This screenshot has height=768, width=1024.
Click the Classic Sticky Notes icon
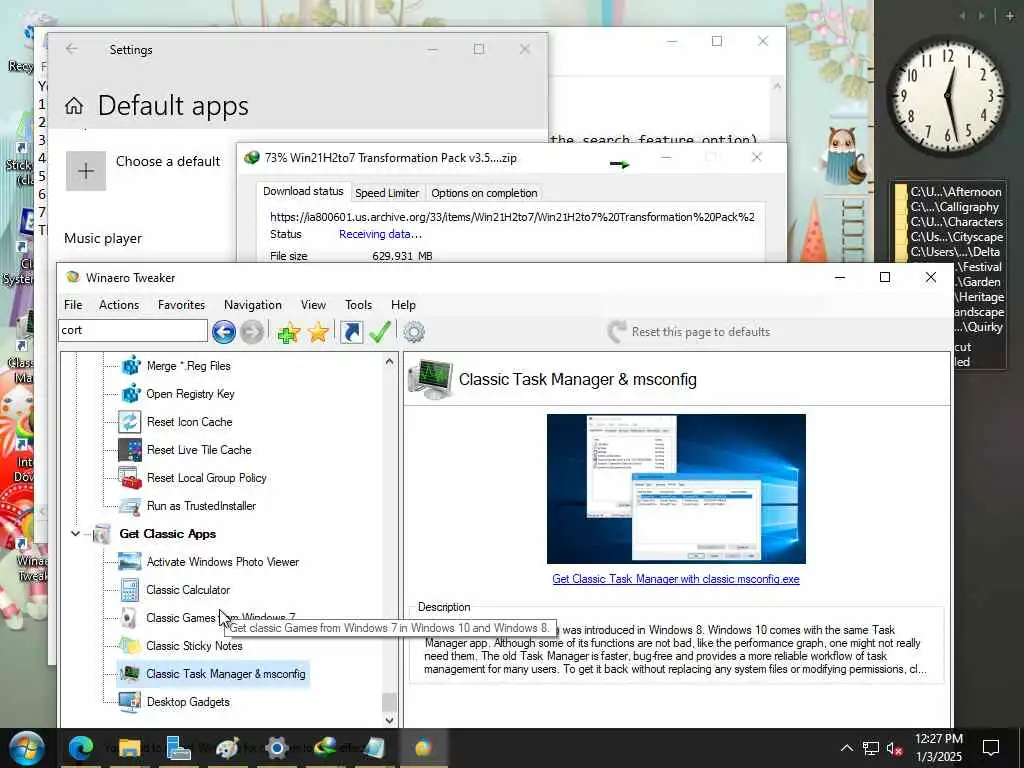(x=129, y=646)
